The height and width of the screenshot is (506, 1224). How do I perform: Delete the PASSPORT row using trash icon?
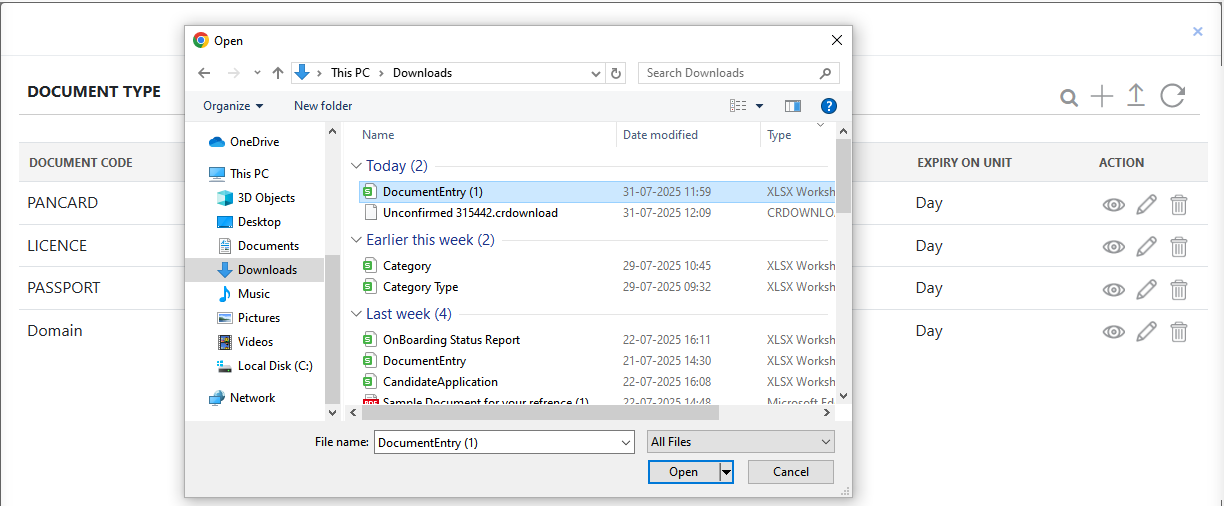tap(1179, 289)
